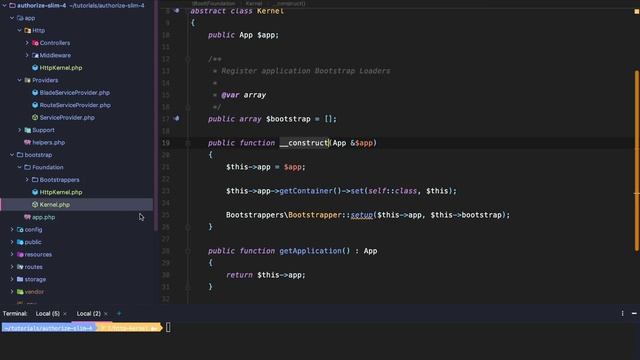Image resolution: width=640 pixels, height=360 pixels.
Task: Click the getContainer method call
Action: click(x=306, y=191)
